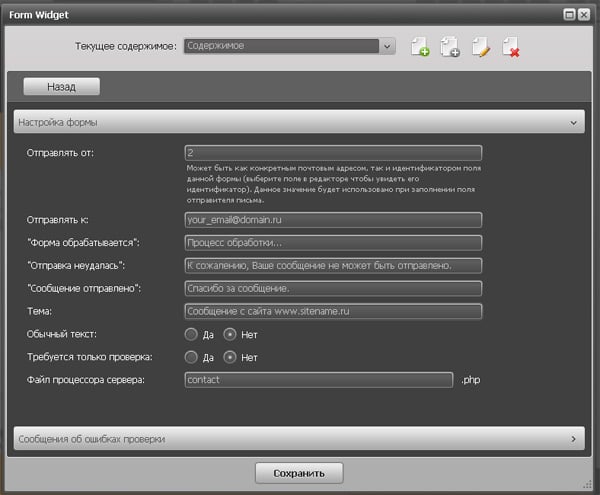Click the Отправлять от input field

click(x=333, y=153)
